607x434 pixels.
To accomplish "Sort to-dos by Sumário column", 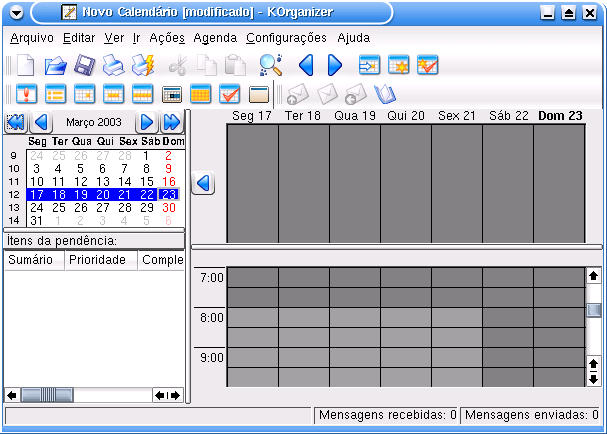I will (x=34, y=260).
